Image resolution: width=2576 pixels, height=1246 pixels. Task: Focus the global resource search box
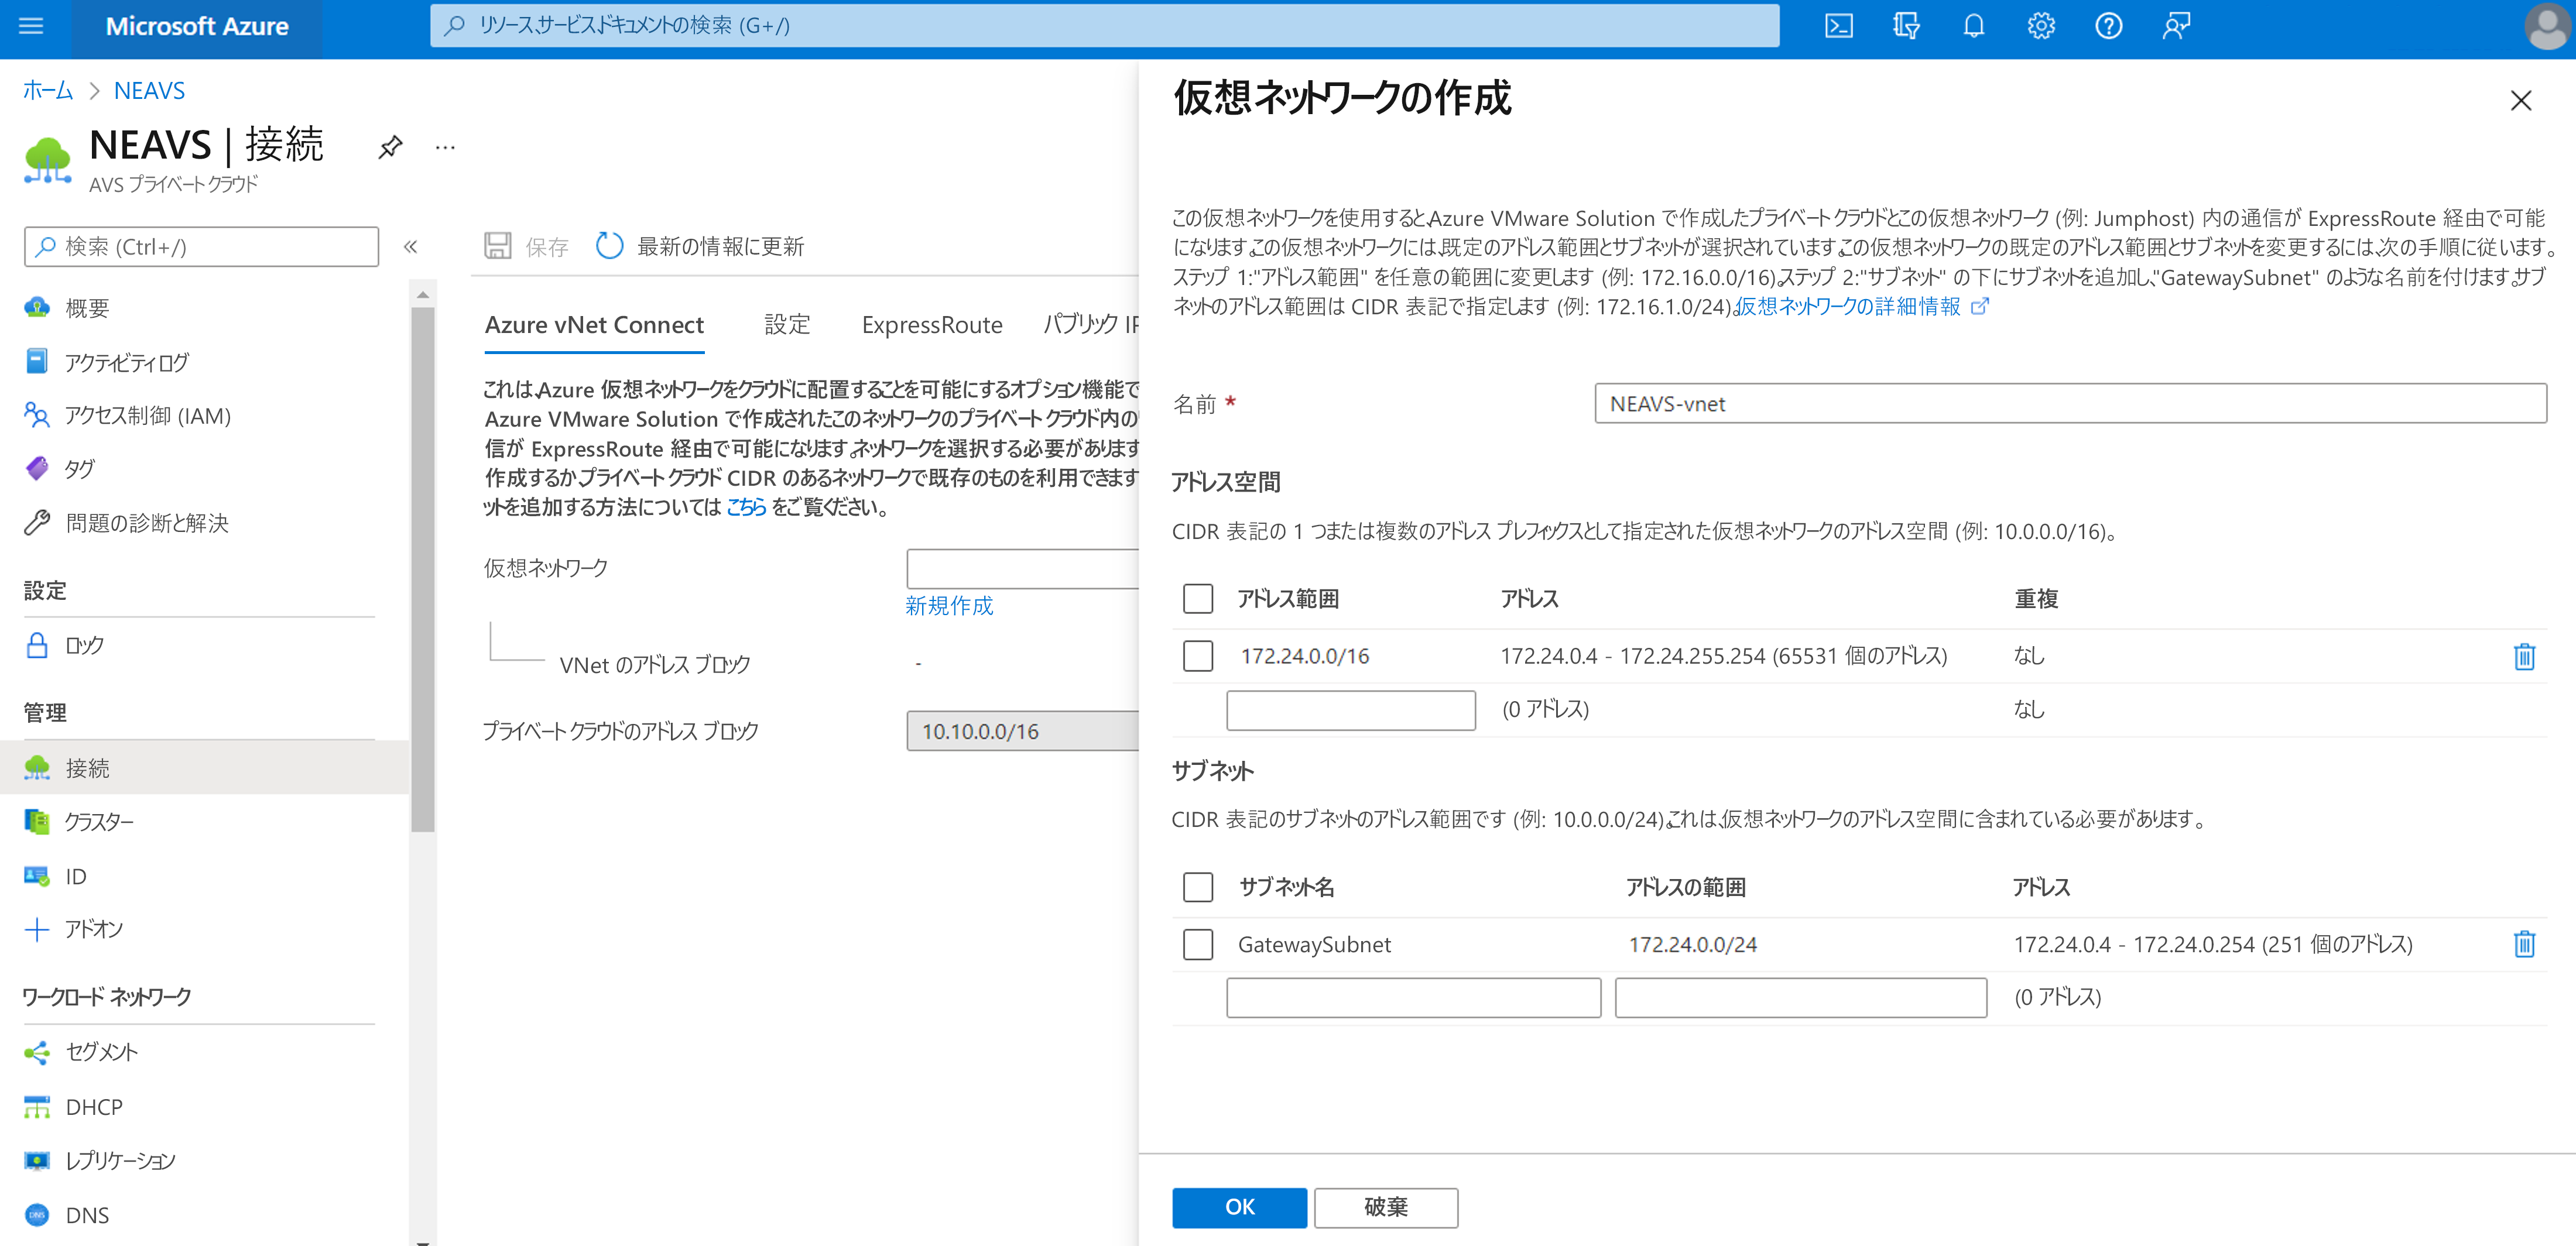[1104, 26]
